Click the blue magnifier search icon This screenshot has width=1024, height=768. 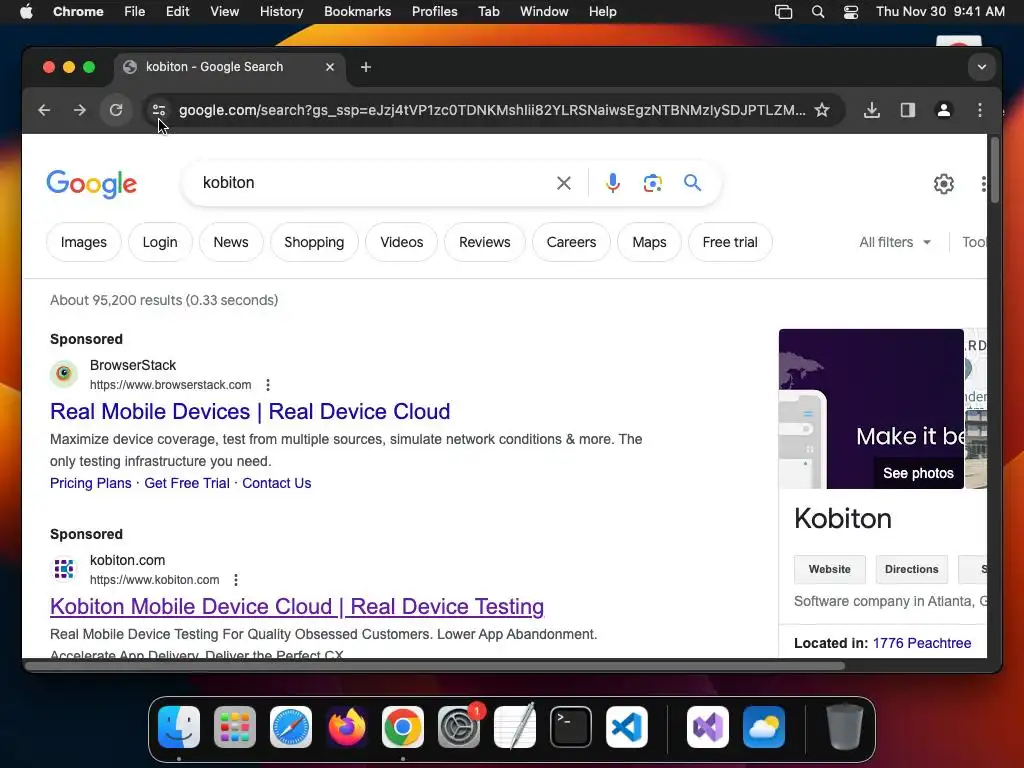692,183
